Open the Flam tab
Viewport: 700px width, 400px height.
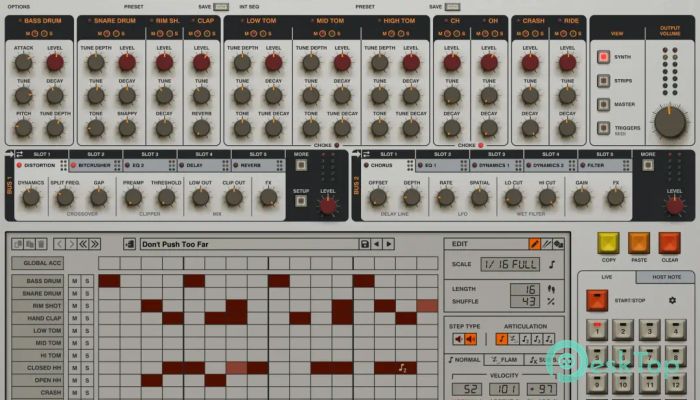[x=504, y=359]
